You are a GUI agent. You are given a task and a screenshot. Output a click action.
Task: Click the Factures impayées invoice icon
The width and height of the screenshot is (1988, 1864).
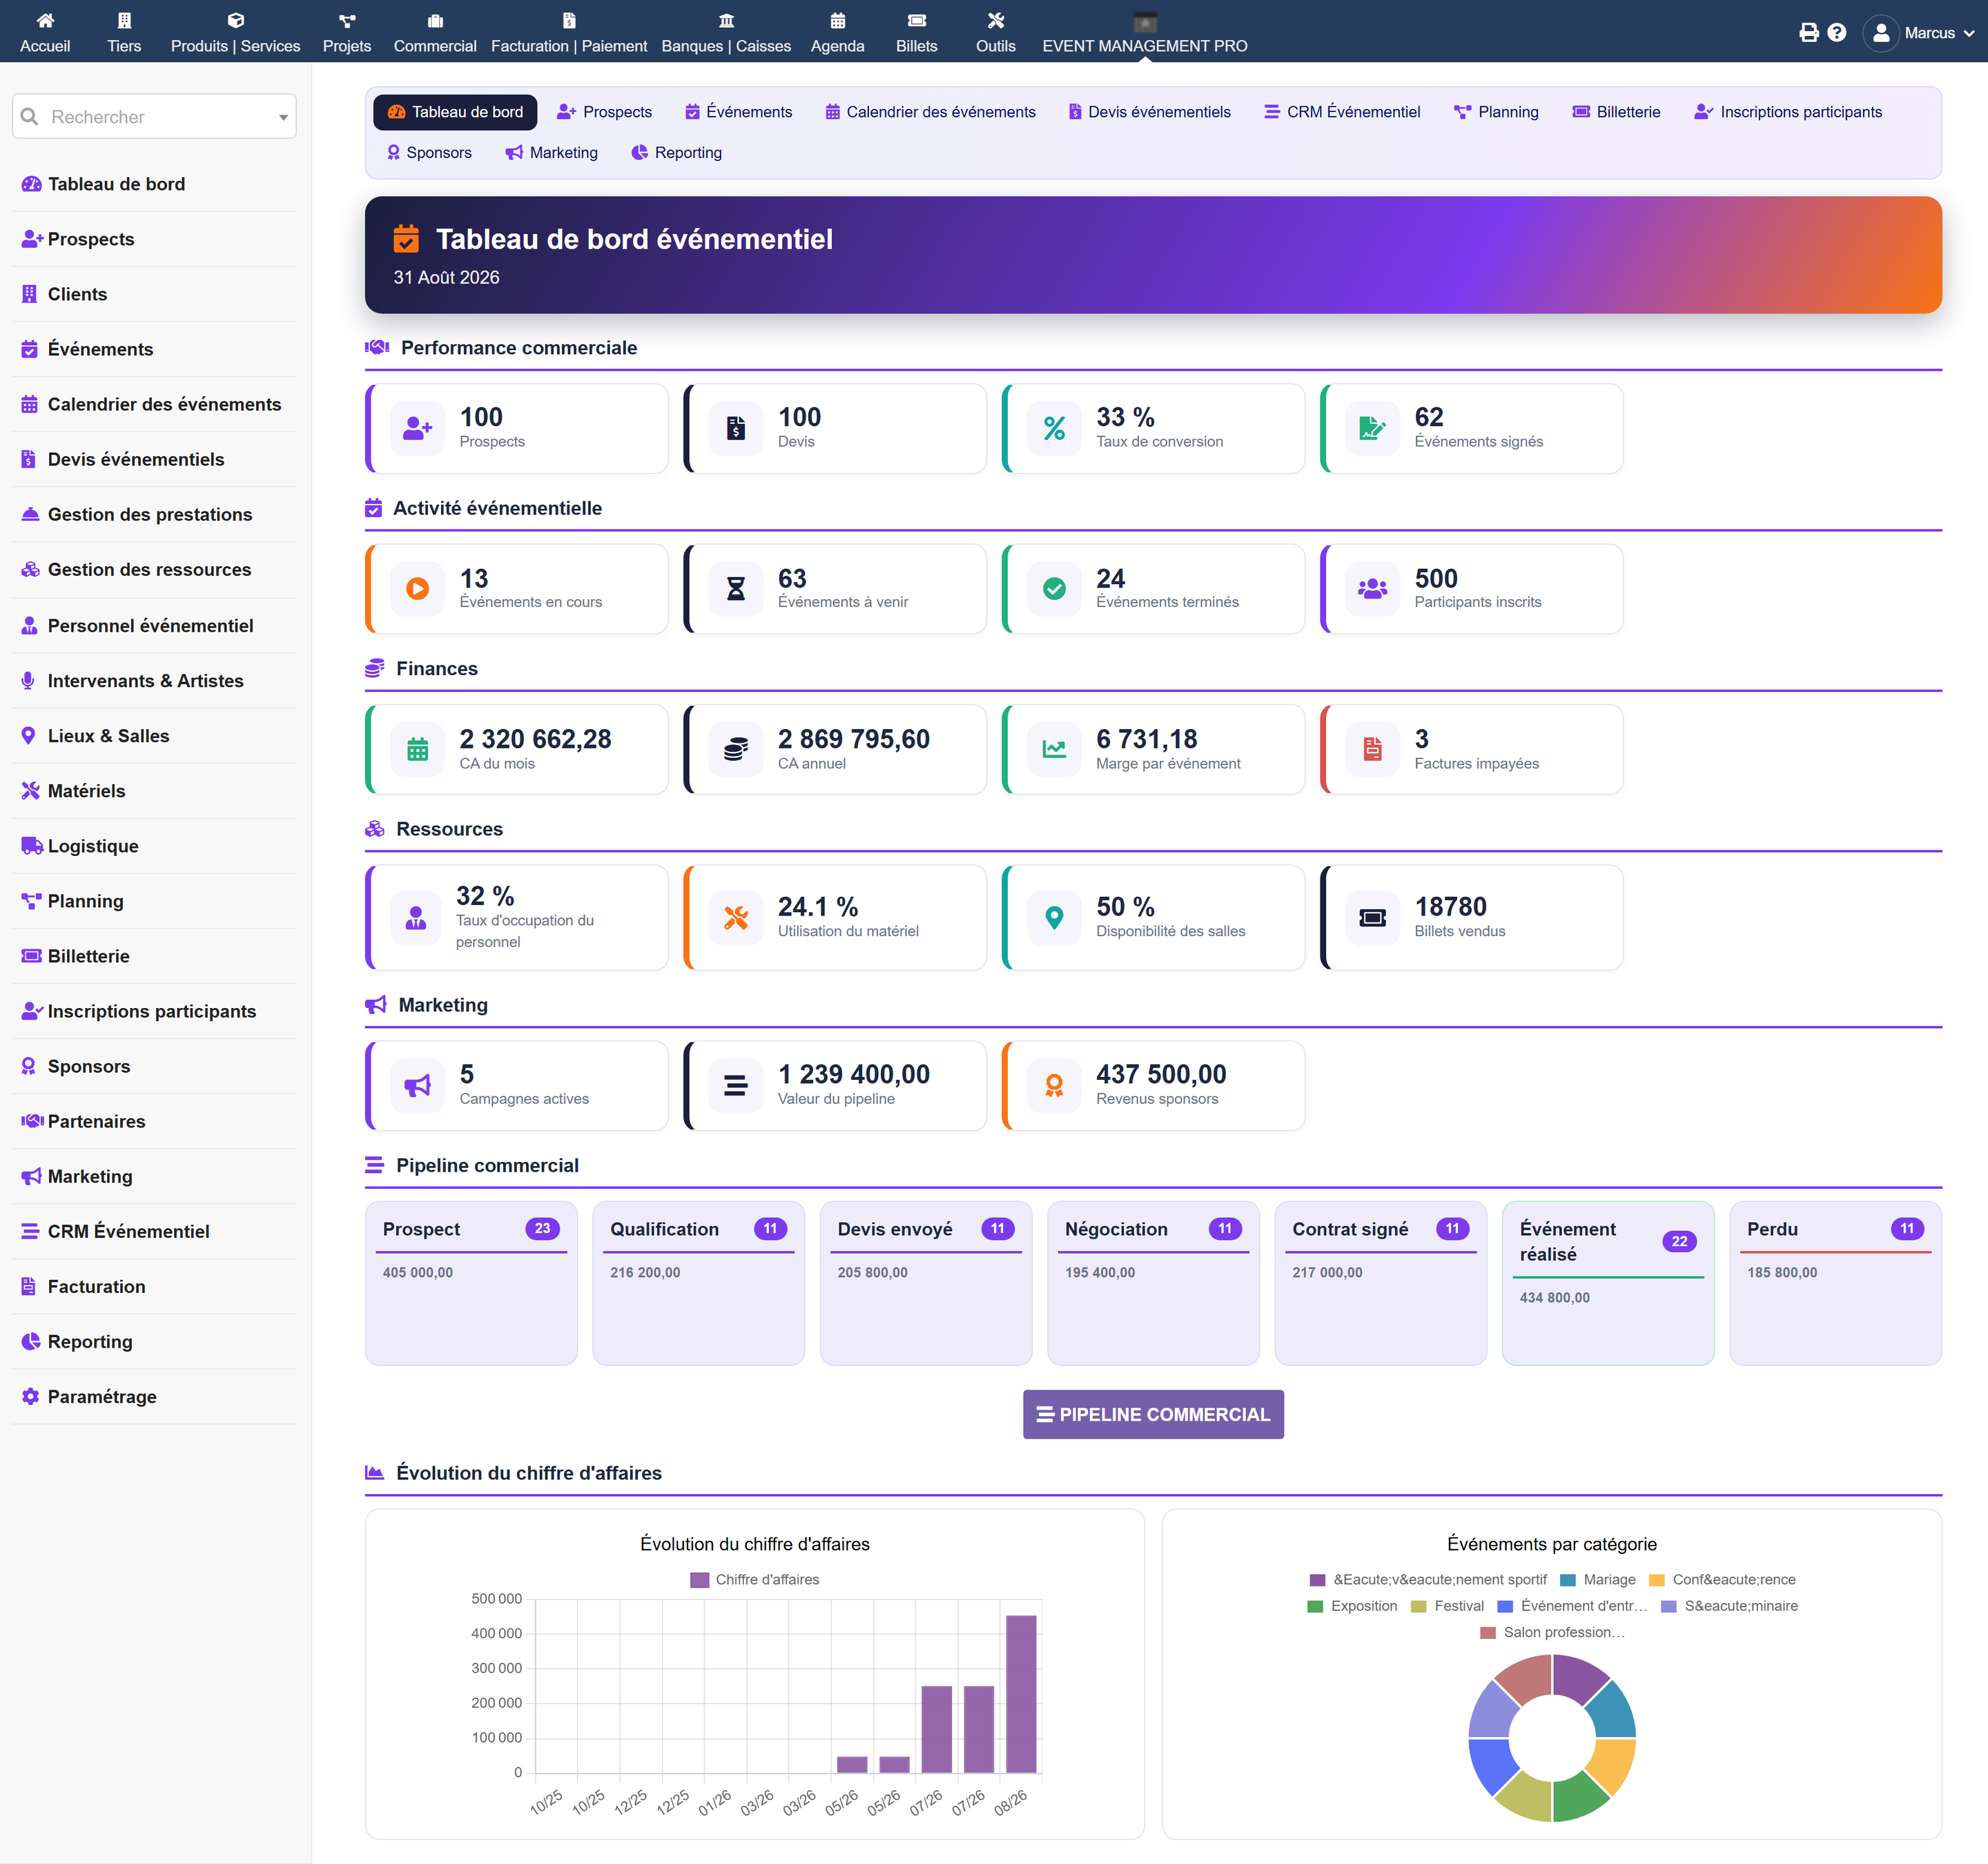click(1372, 749)
